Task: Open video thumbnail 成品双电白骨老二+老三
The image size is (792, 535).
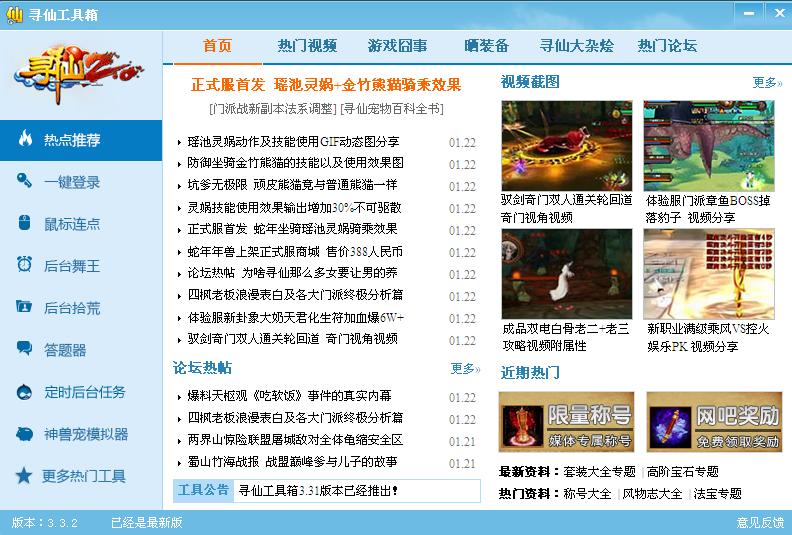Action: (566, 274)
